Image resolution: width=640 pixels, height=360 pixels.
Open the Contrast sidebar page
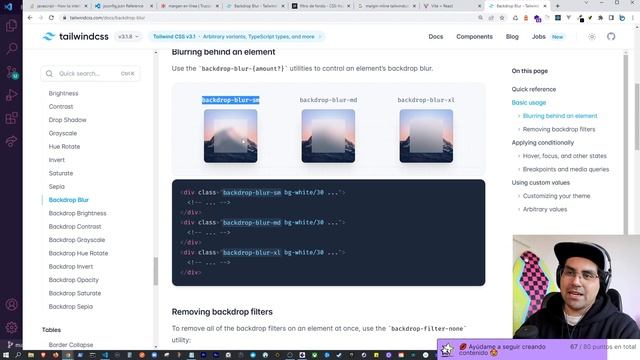(61, 107)
